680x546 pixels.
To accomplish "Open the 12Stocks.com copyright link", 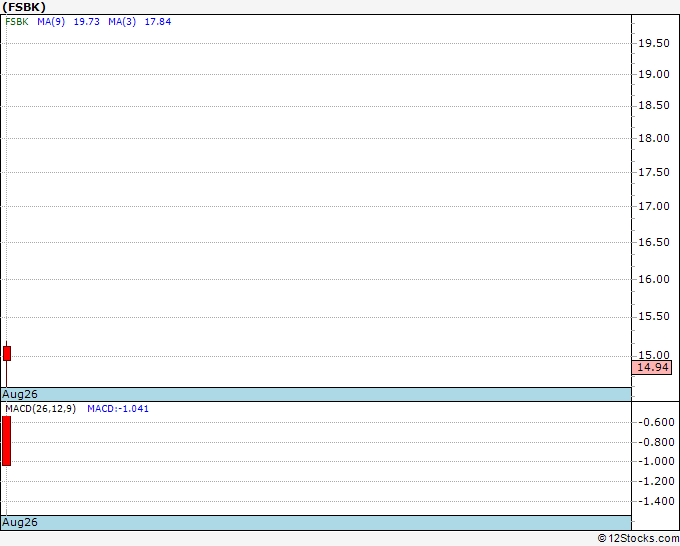I will (638, 539).
